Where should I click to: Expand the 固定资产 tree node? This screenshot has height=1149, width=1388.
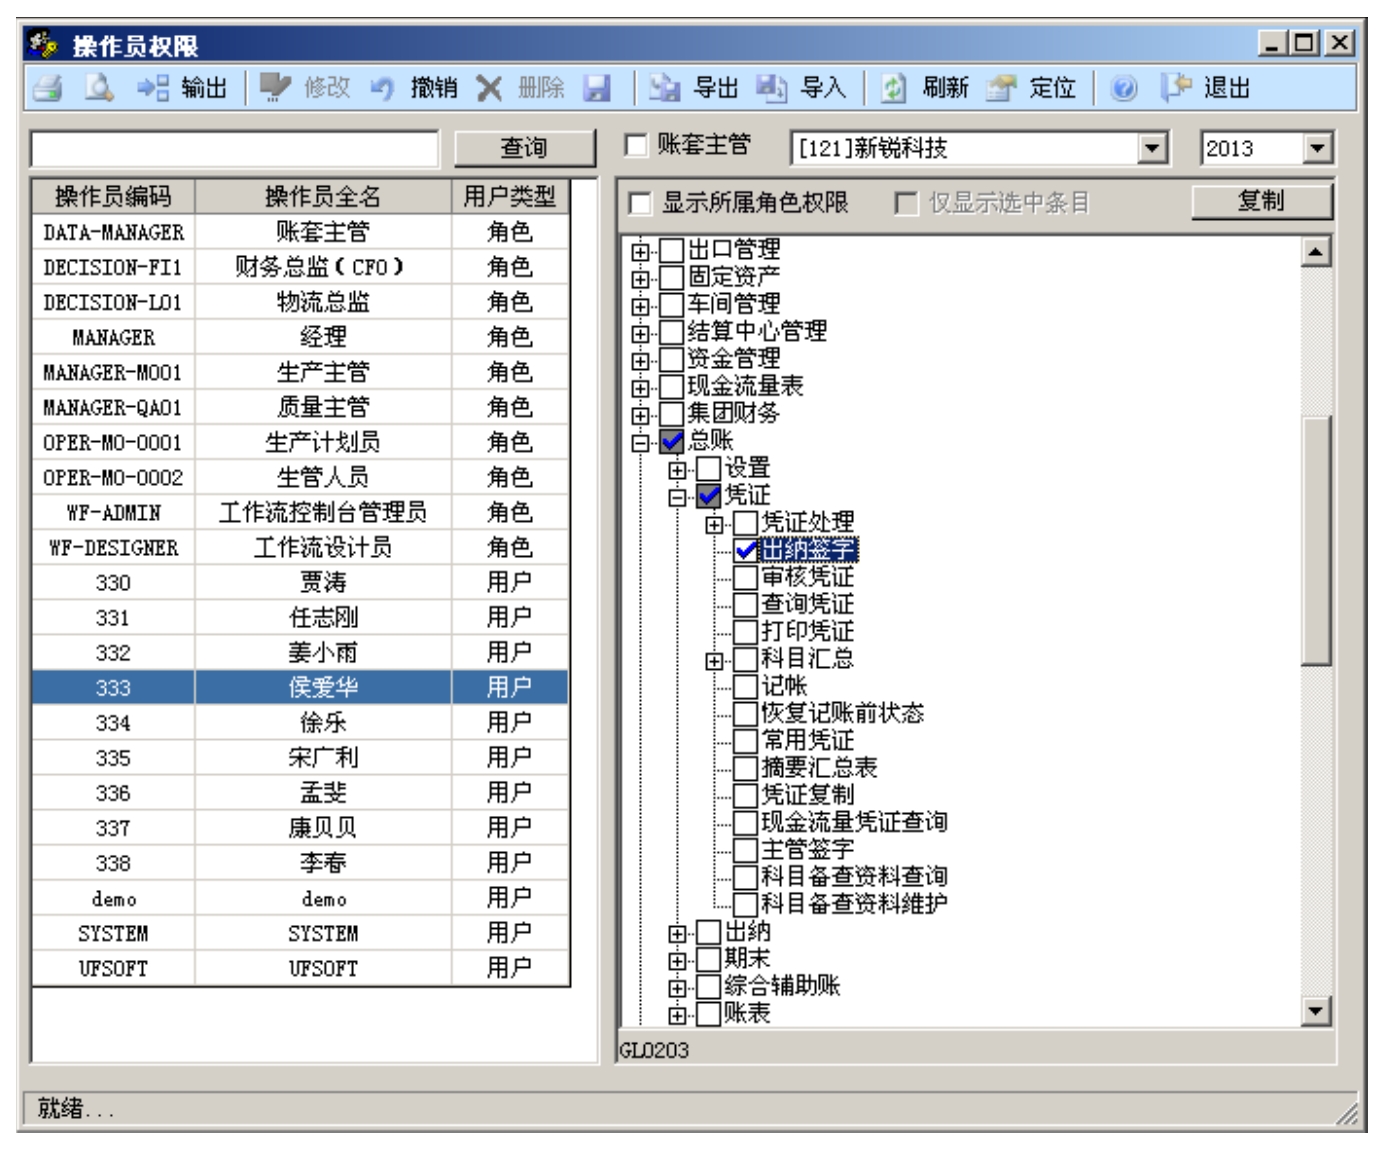tap(640, 278)
